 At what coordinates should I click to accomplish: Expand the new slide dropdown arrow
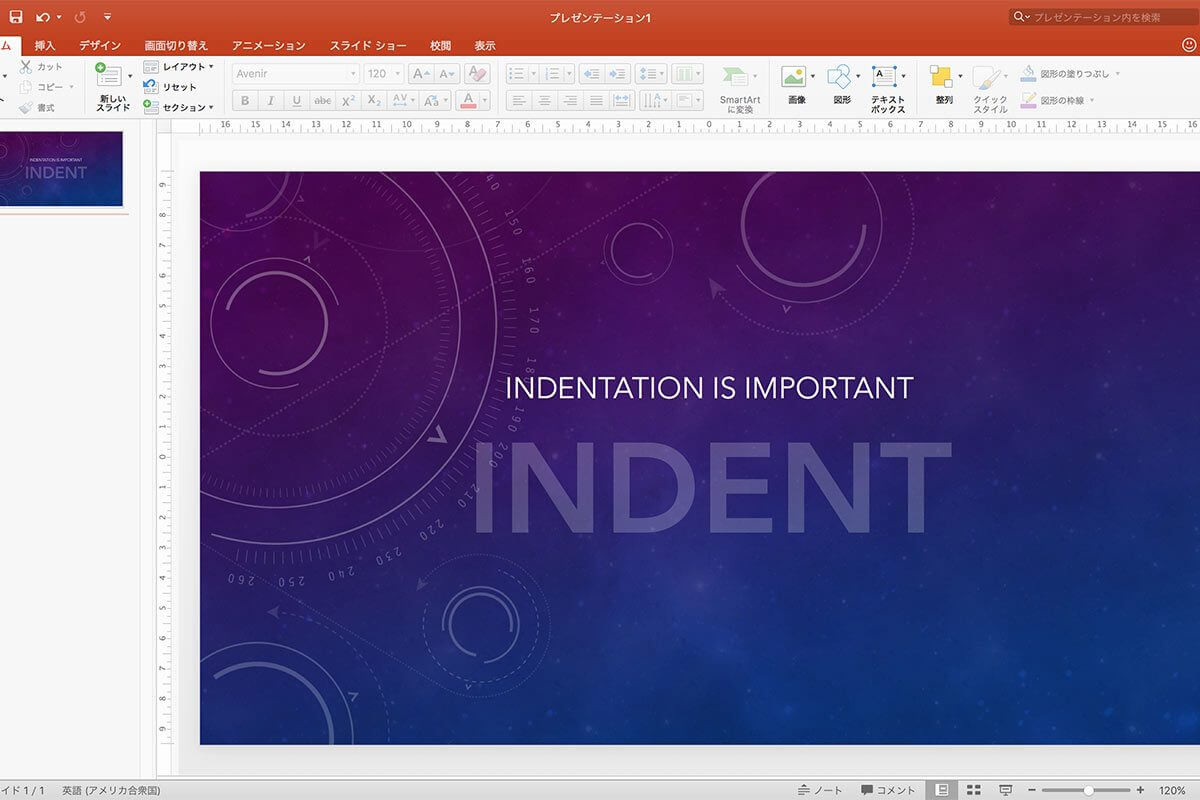(x=128, y=77)
